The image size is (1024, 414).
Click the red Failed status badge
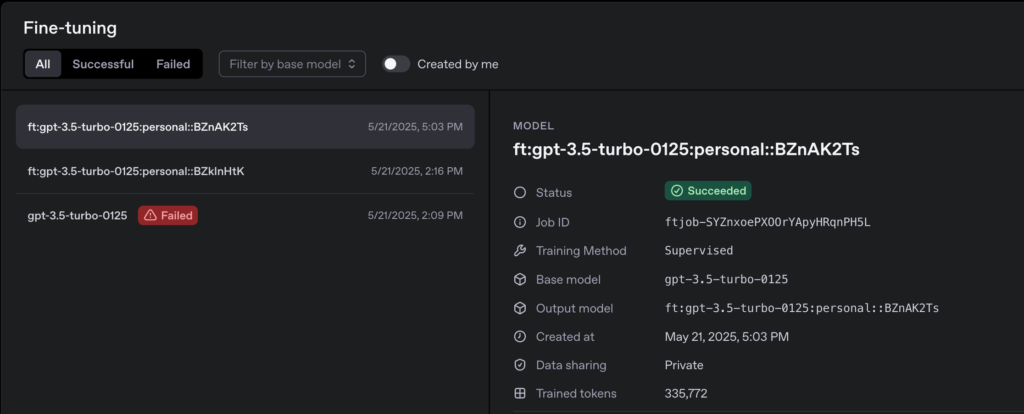tap(168, 215)
